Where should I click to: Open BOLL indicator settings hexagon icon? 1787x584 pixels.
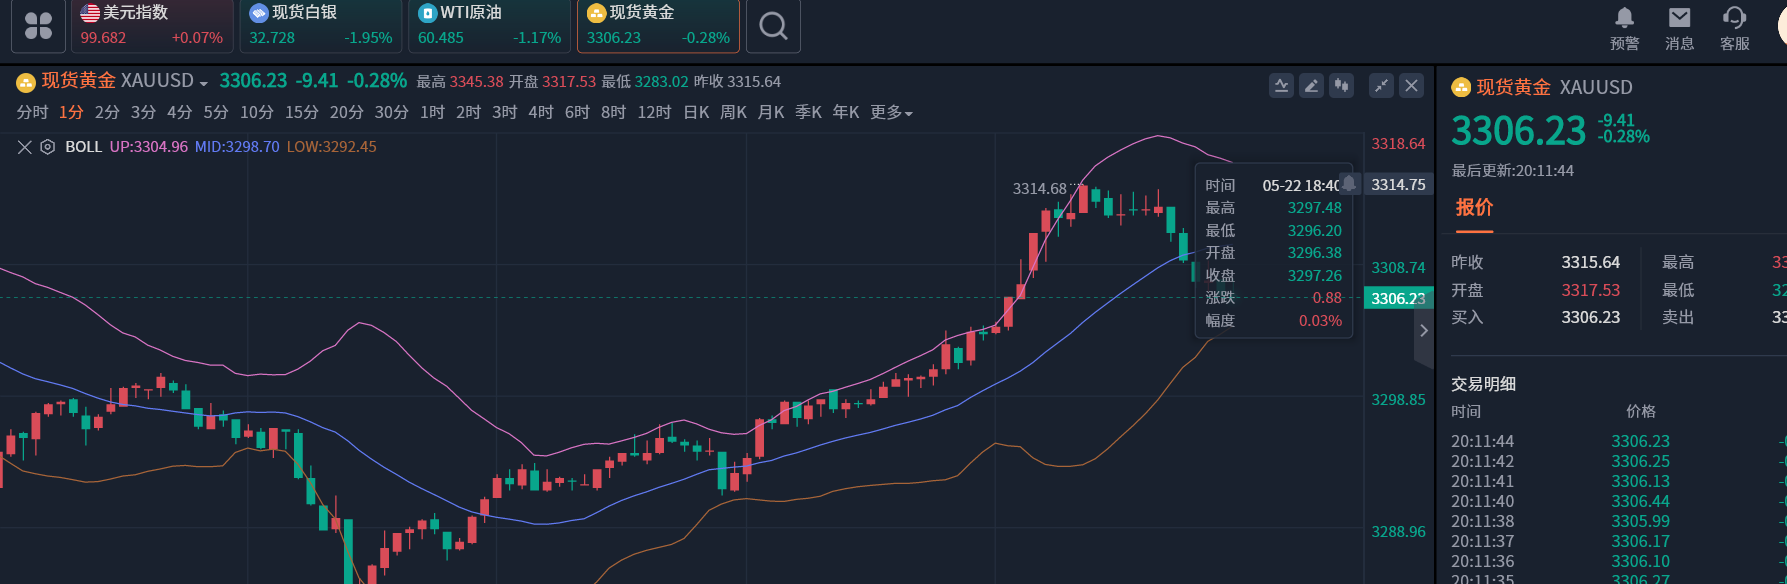coord(47,147)
